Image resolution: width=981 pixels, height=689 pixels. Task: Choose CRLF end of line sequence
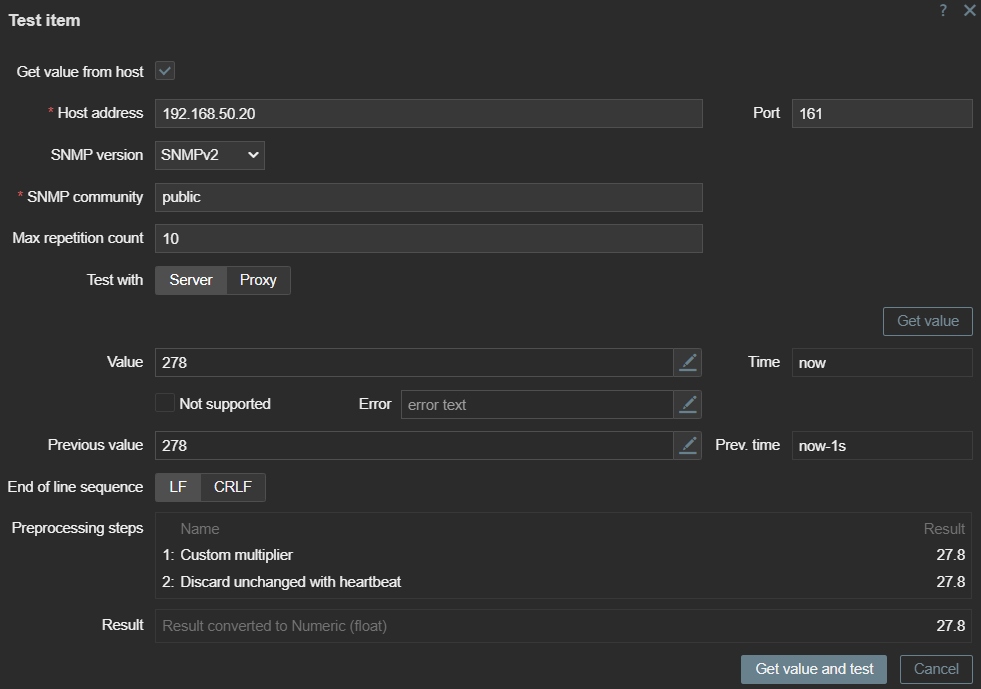click(x=233, y=488)
